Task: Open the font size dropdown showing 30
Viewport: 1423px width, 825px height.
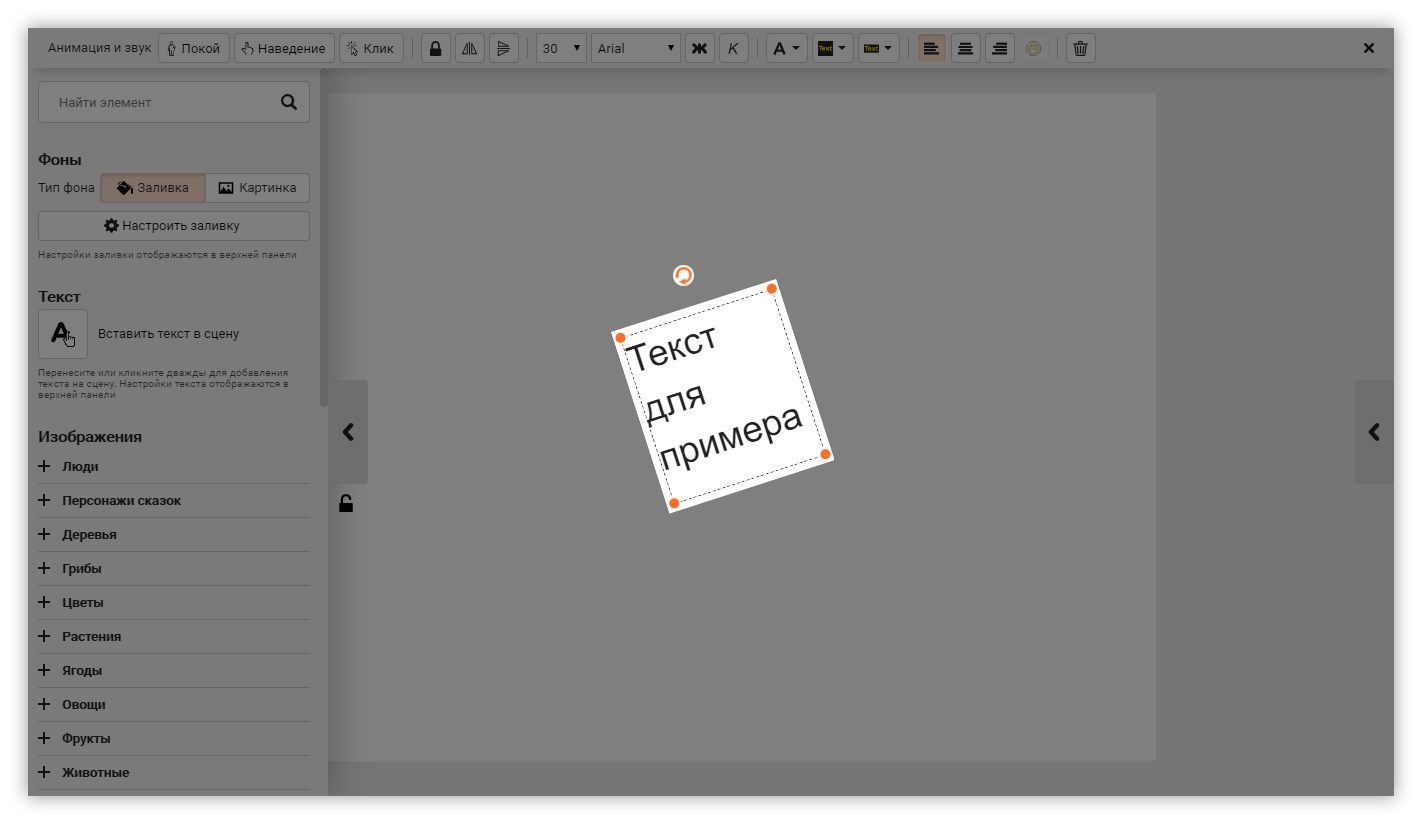Action: coord(561,48)
